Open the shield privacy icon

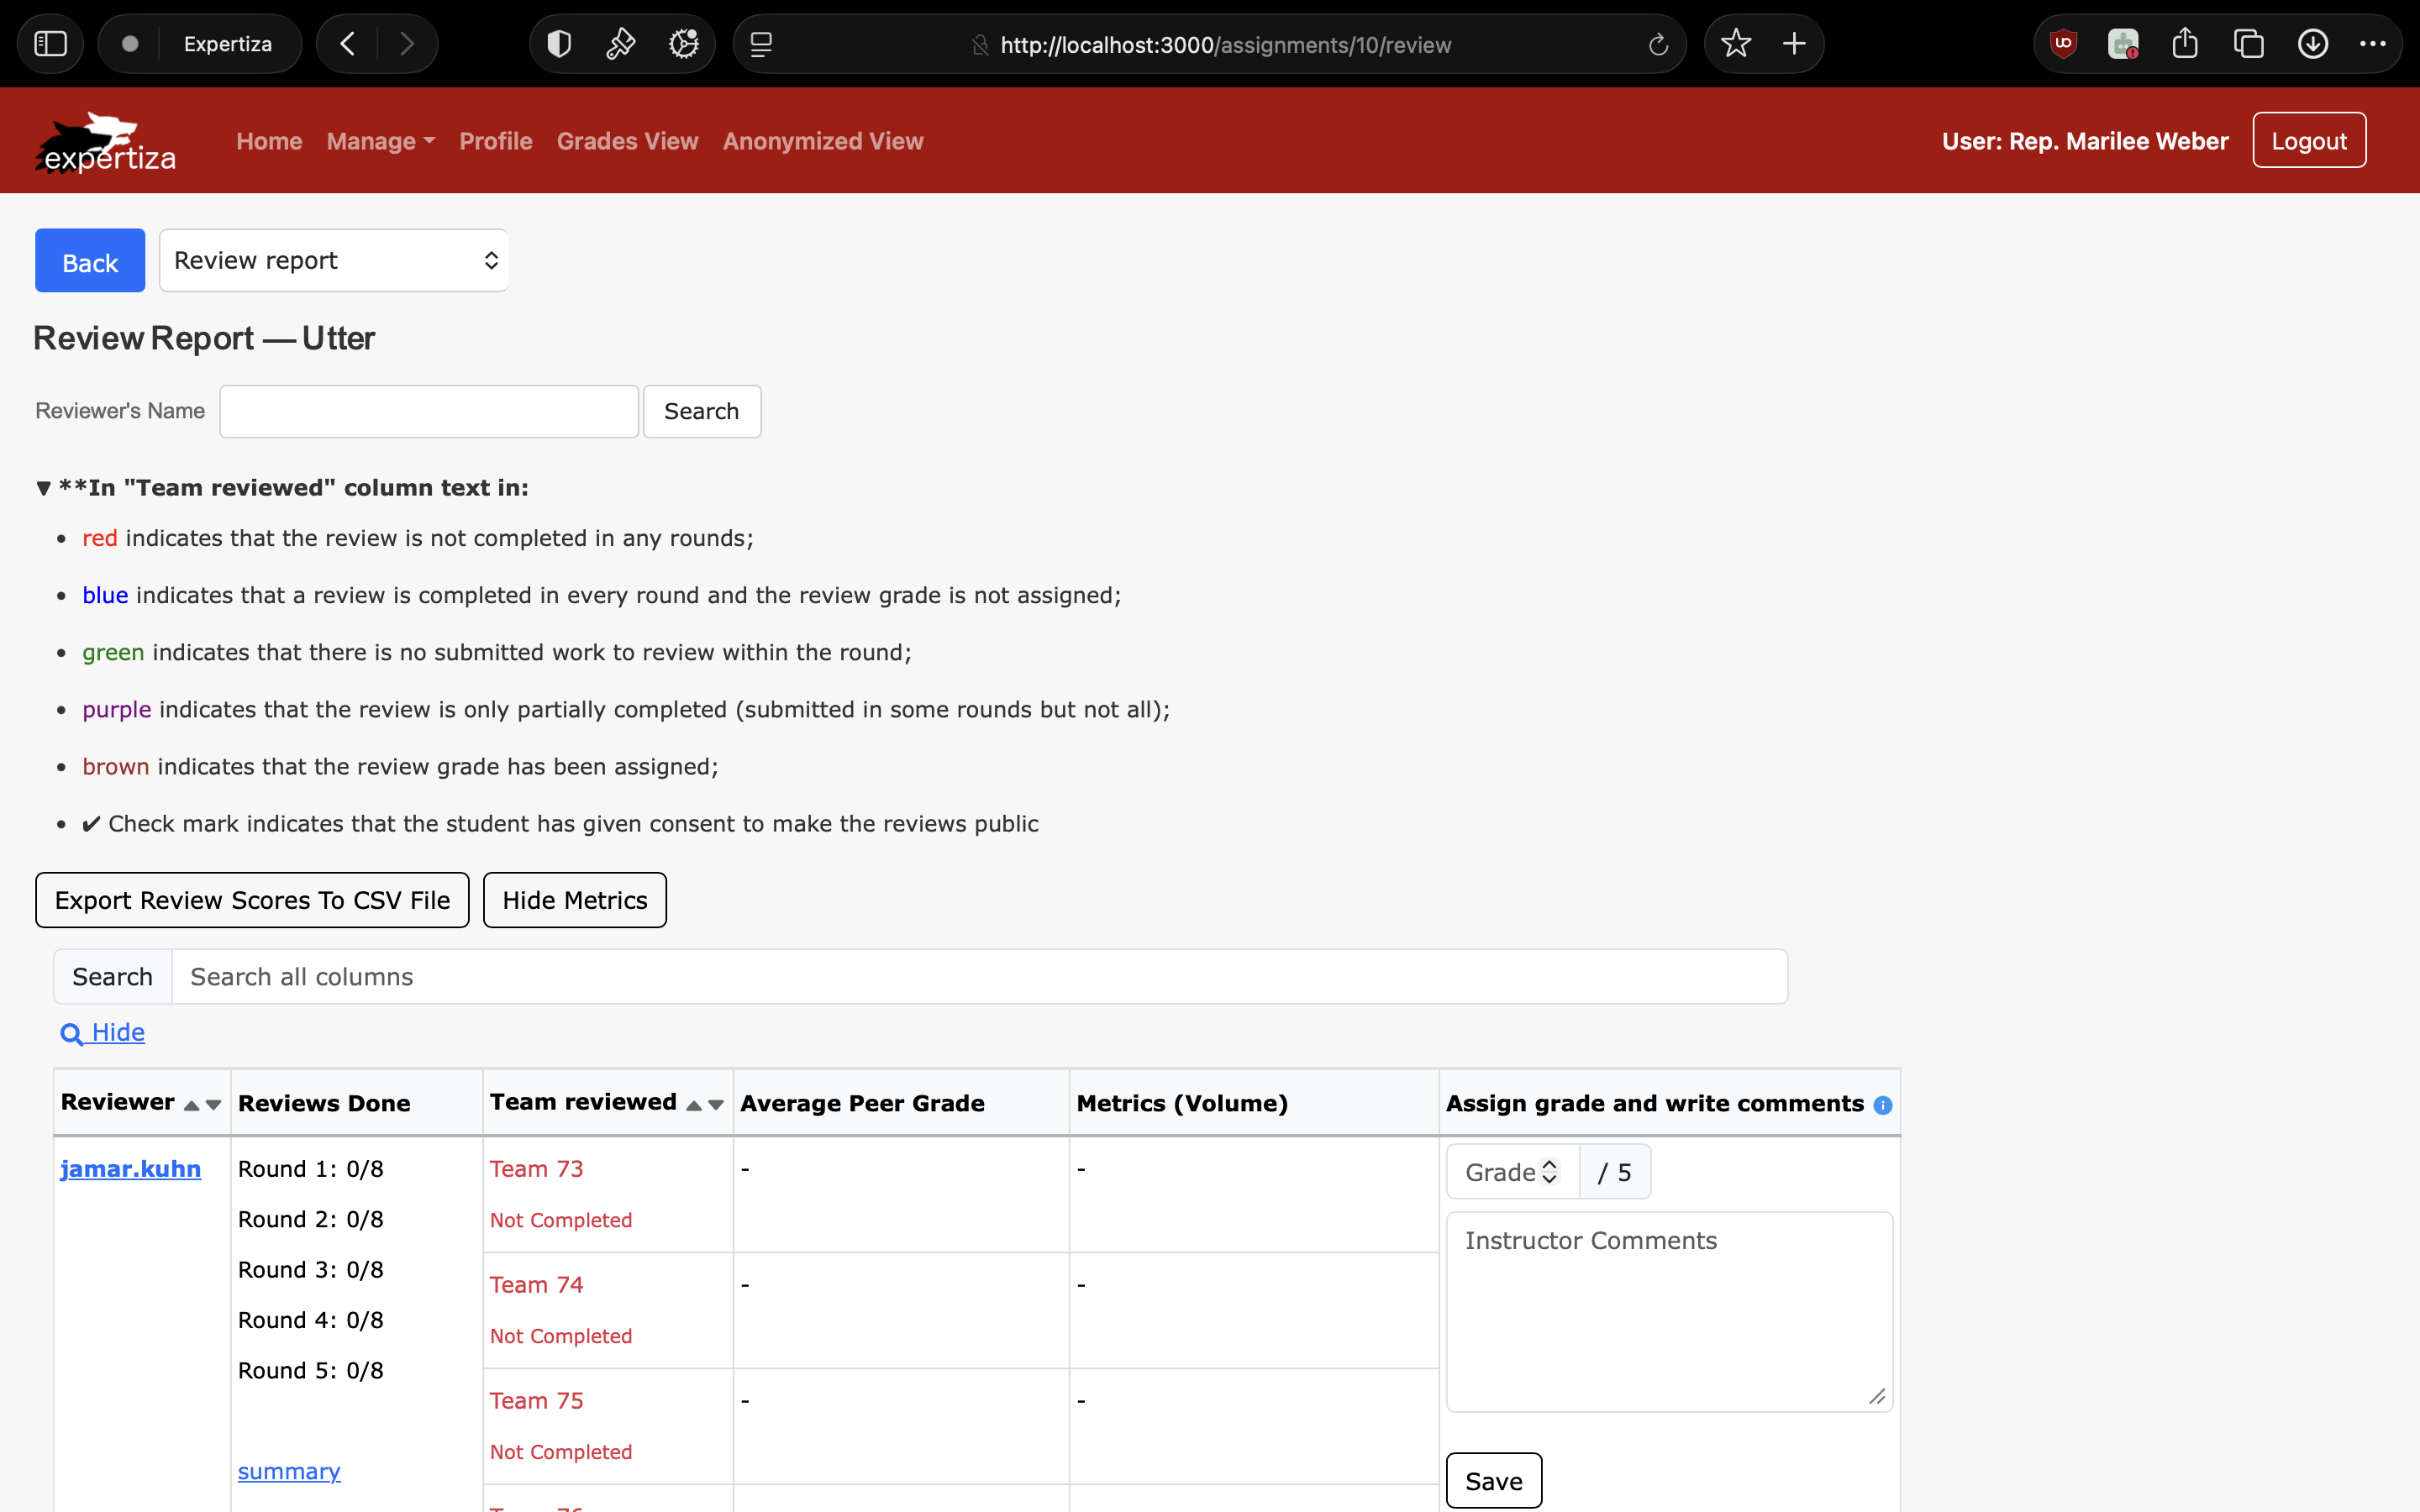(x=559, y=44)
